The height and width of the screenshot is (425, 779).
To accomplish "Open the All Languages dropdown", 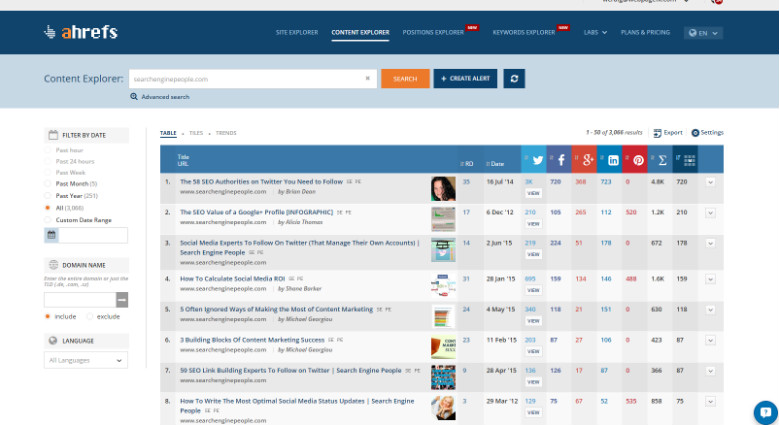I will 86,360.
